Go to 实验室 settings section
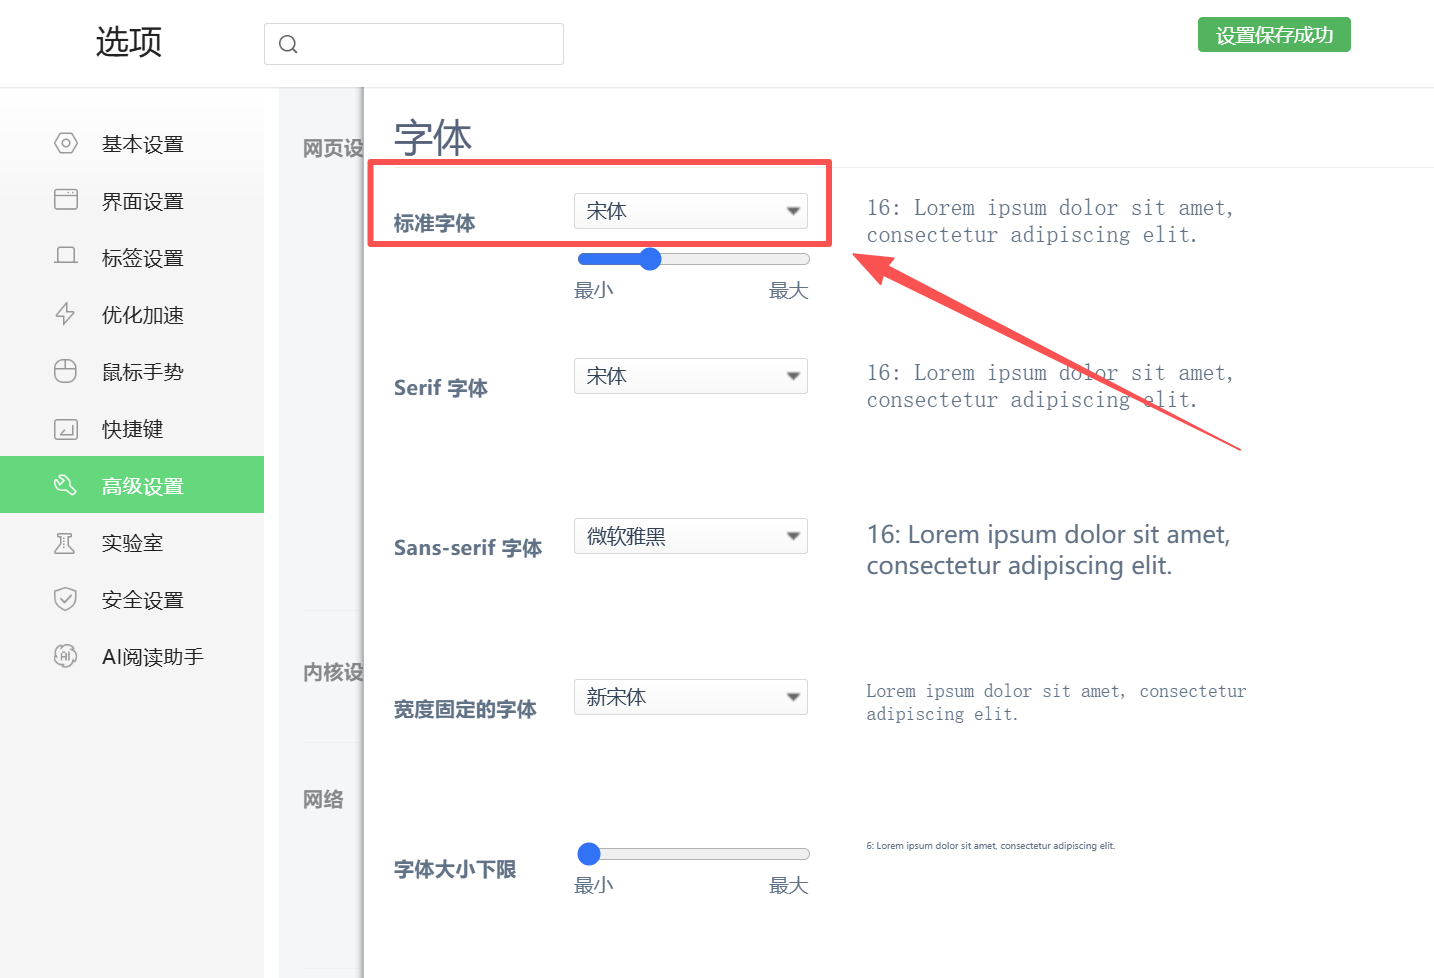The image size is (1434, 978). 132,543
